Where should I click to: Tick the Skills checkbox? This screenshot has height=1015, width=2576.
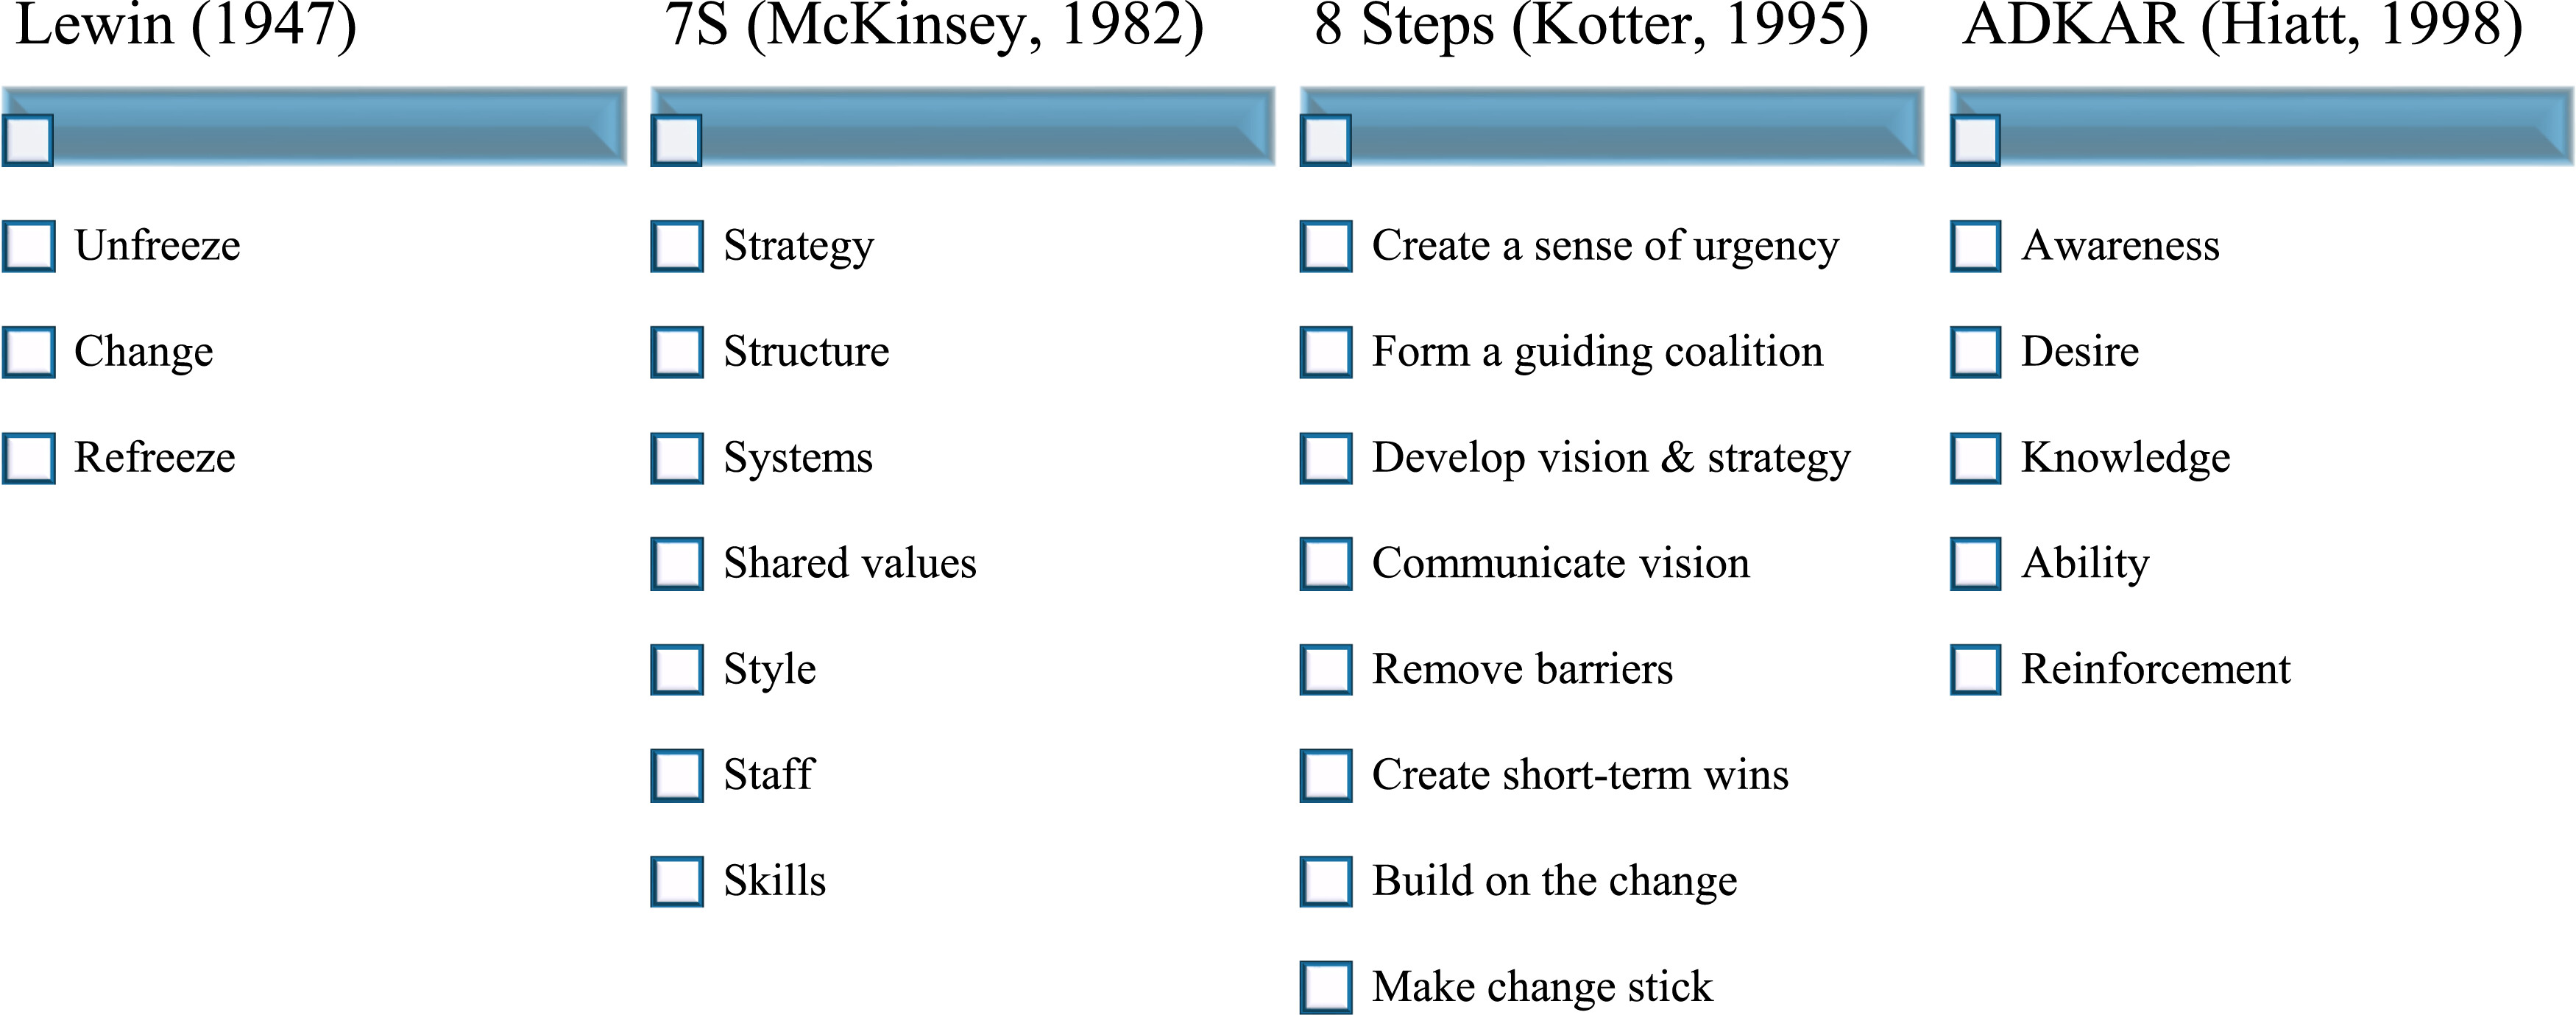click(x=677, y=881)
